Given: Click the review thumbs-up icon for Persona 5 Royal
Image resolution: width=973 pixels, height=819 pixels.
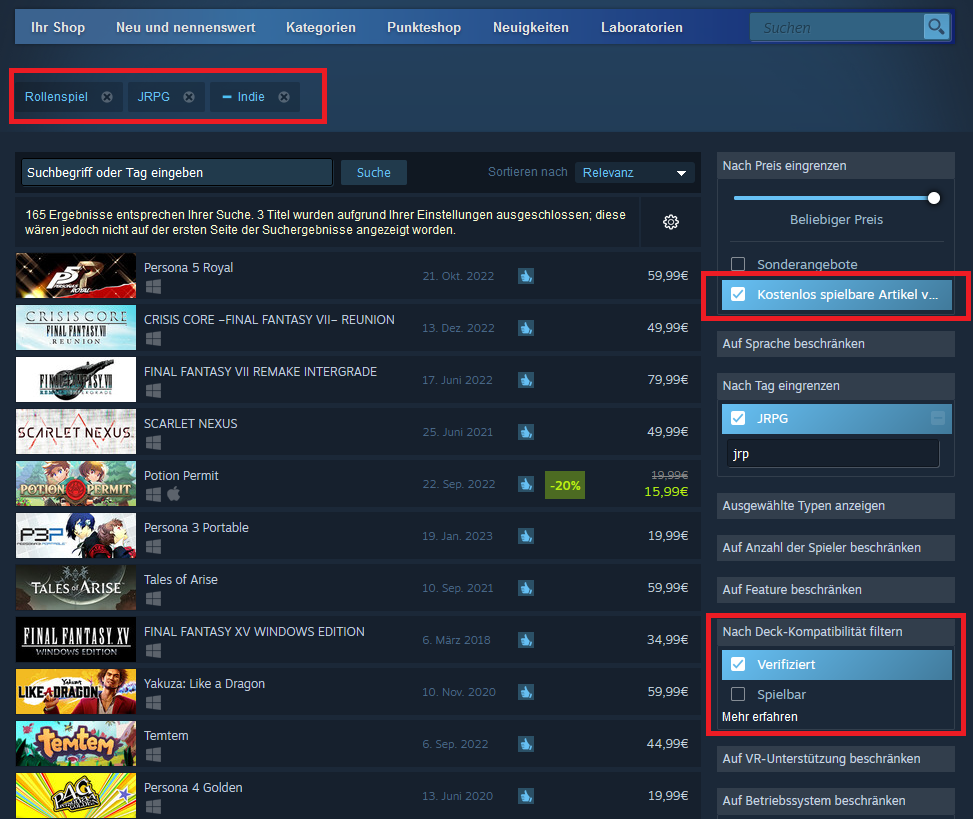Looking at the screenshot, I should (x=526, y=275).
